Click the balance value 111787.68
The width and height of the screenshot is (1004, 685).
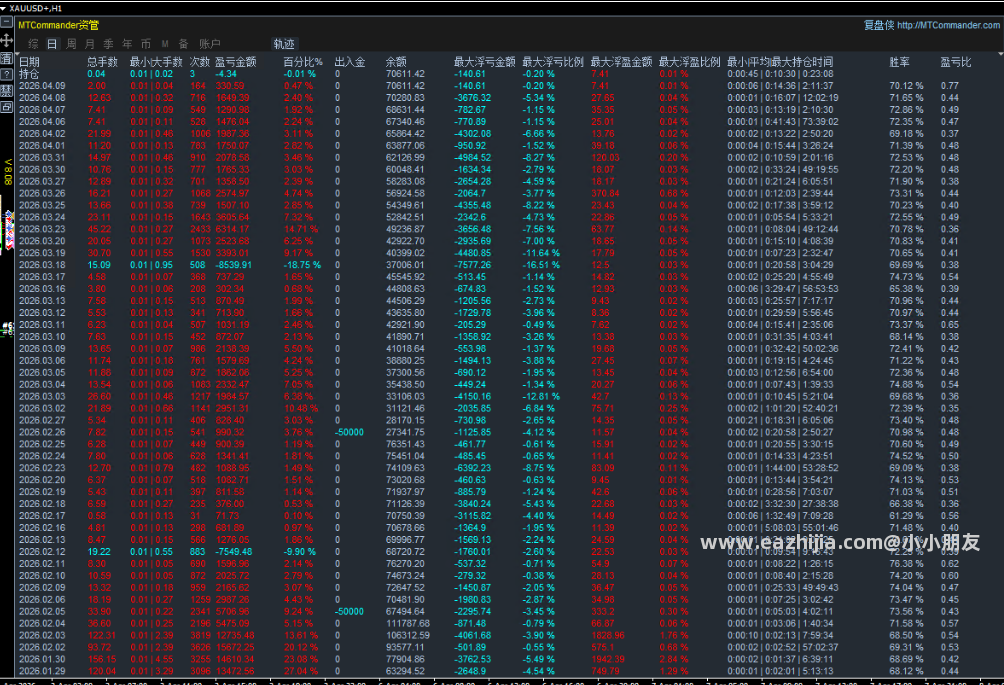[x=408, y=624]
